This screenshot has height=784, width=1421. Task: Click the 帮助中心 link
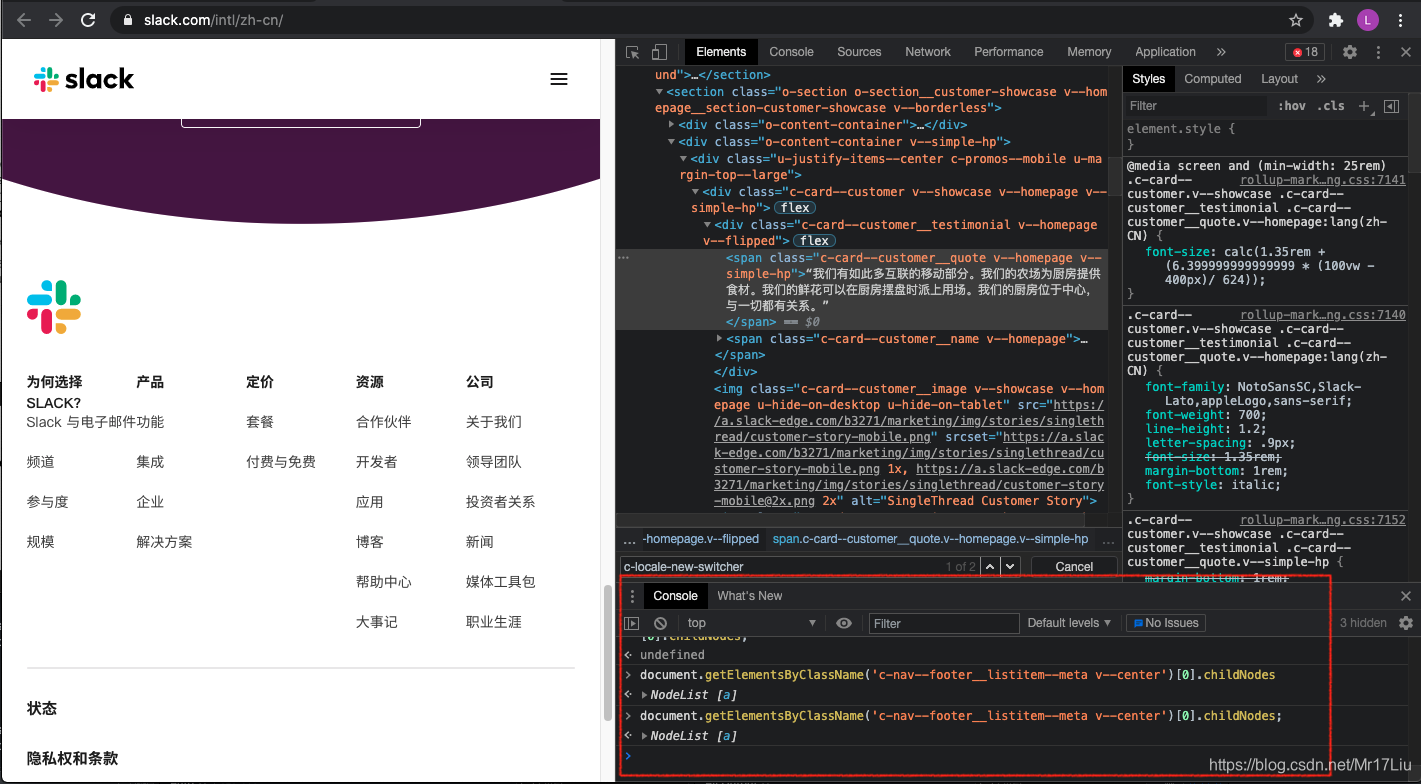pyautogui.click(x=386, y=581)
